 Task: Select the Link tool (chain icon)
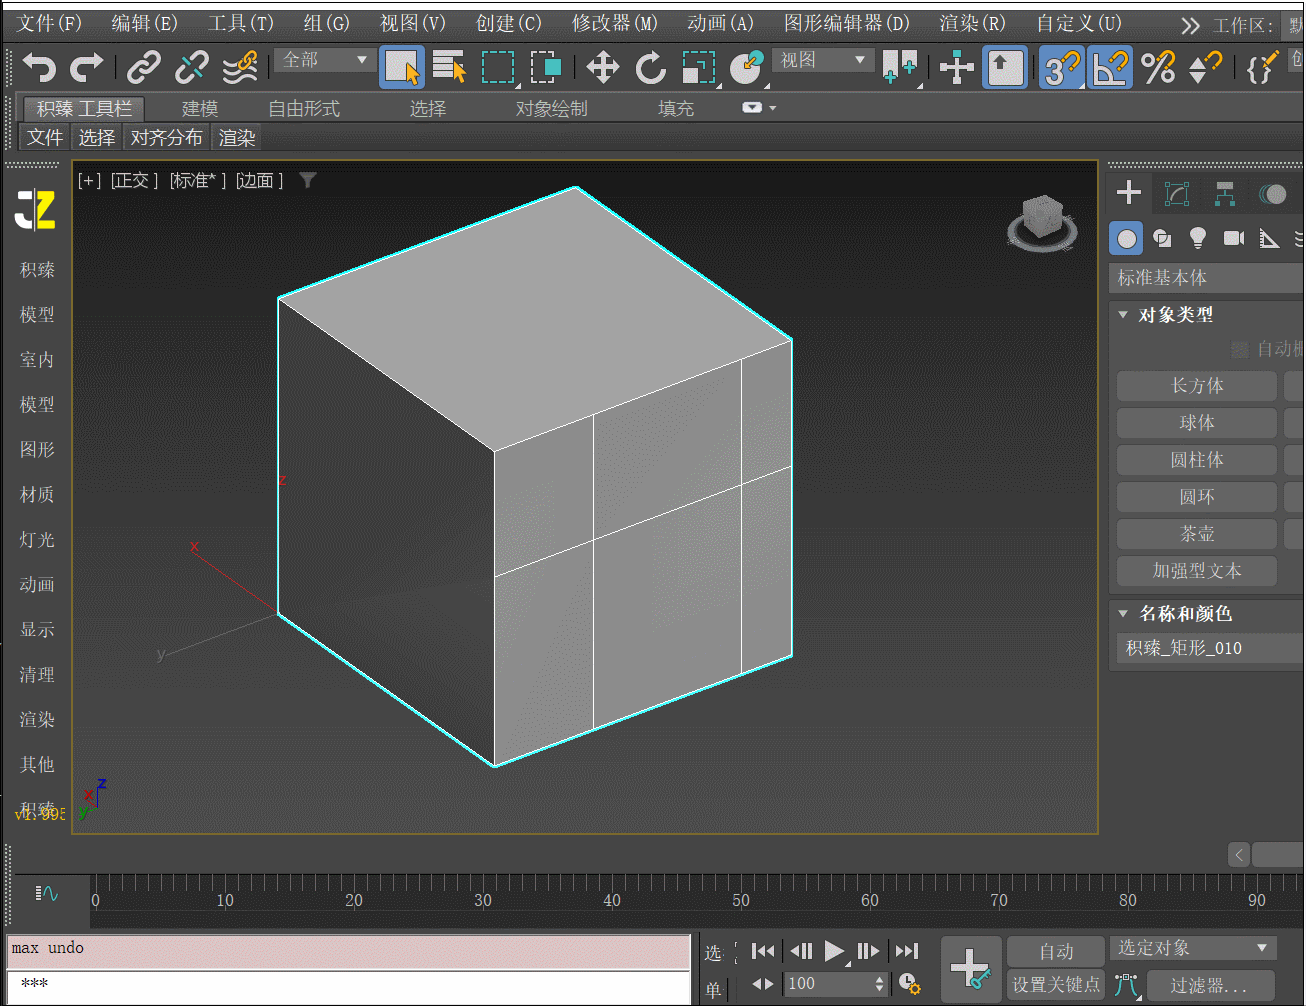click(x=144, y=68)
